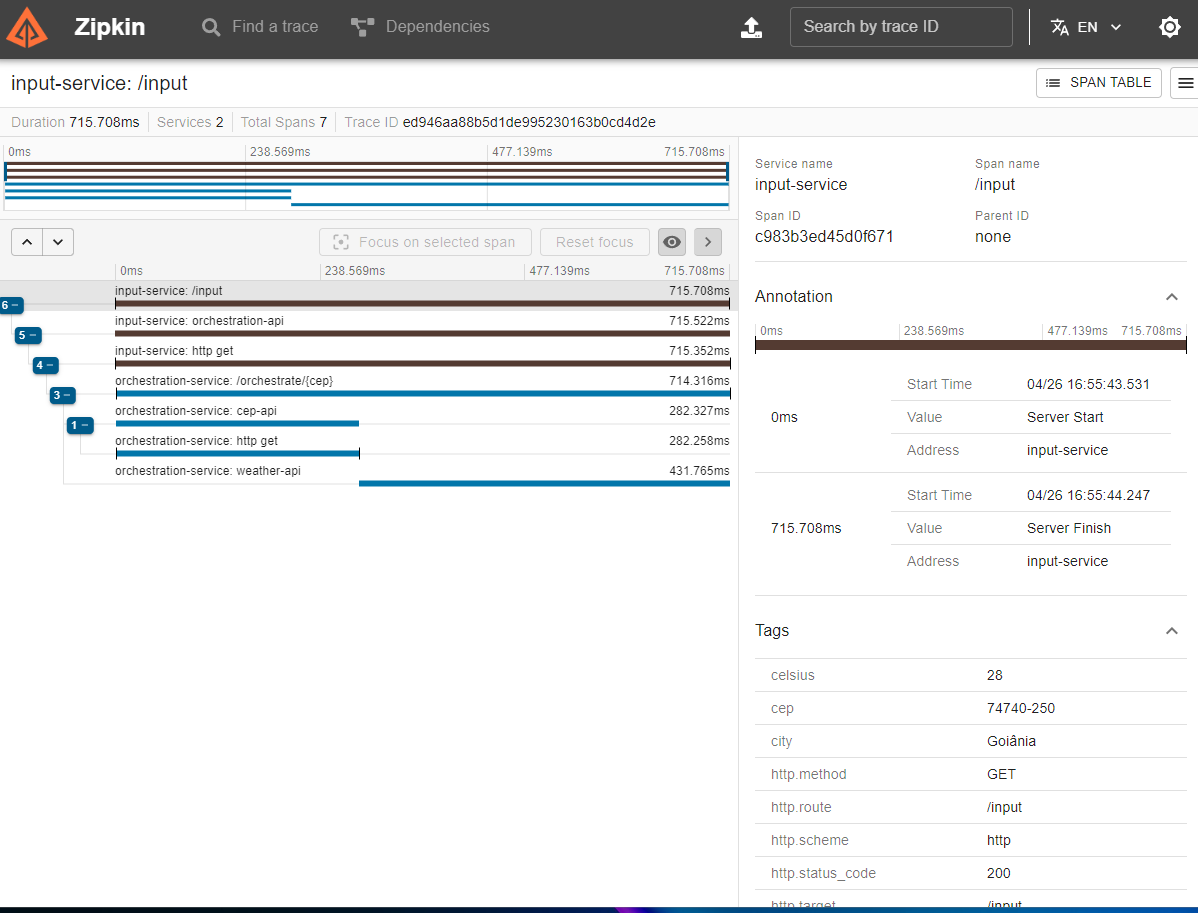
Task: Click the Total Spans 7 label
Action: point(283,122)
